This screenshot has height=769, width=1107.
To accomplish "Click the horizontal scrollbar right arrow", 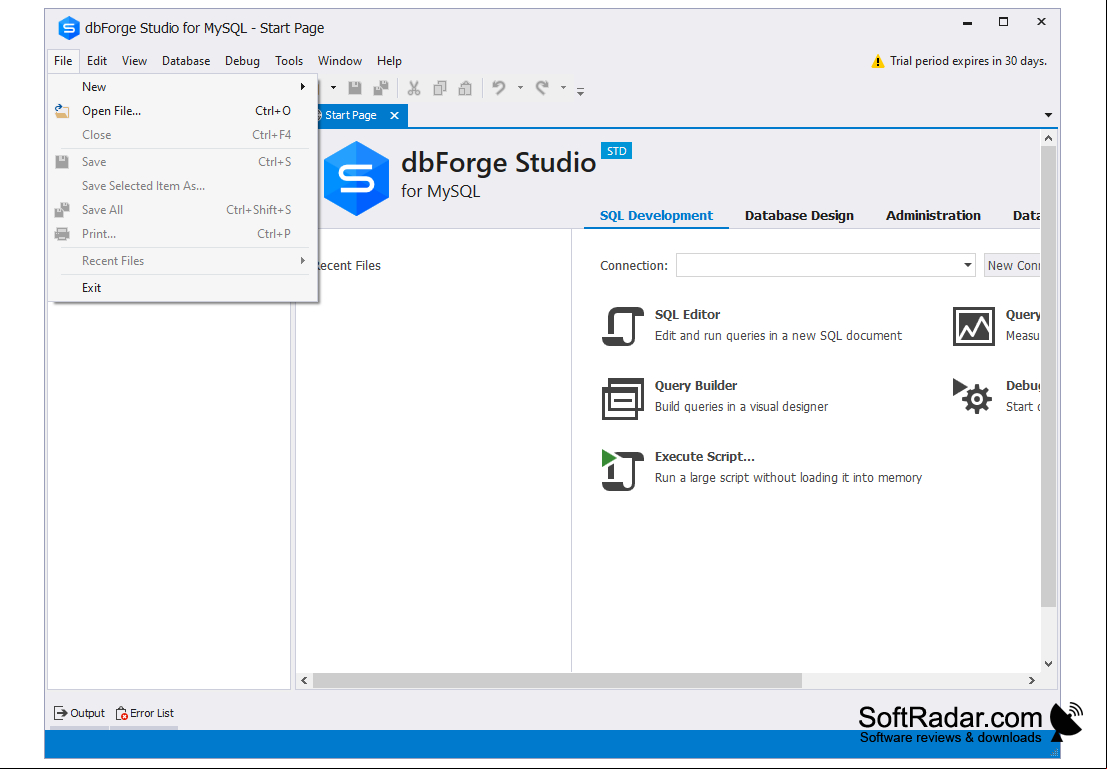I will (1031, 681).
